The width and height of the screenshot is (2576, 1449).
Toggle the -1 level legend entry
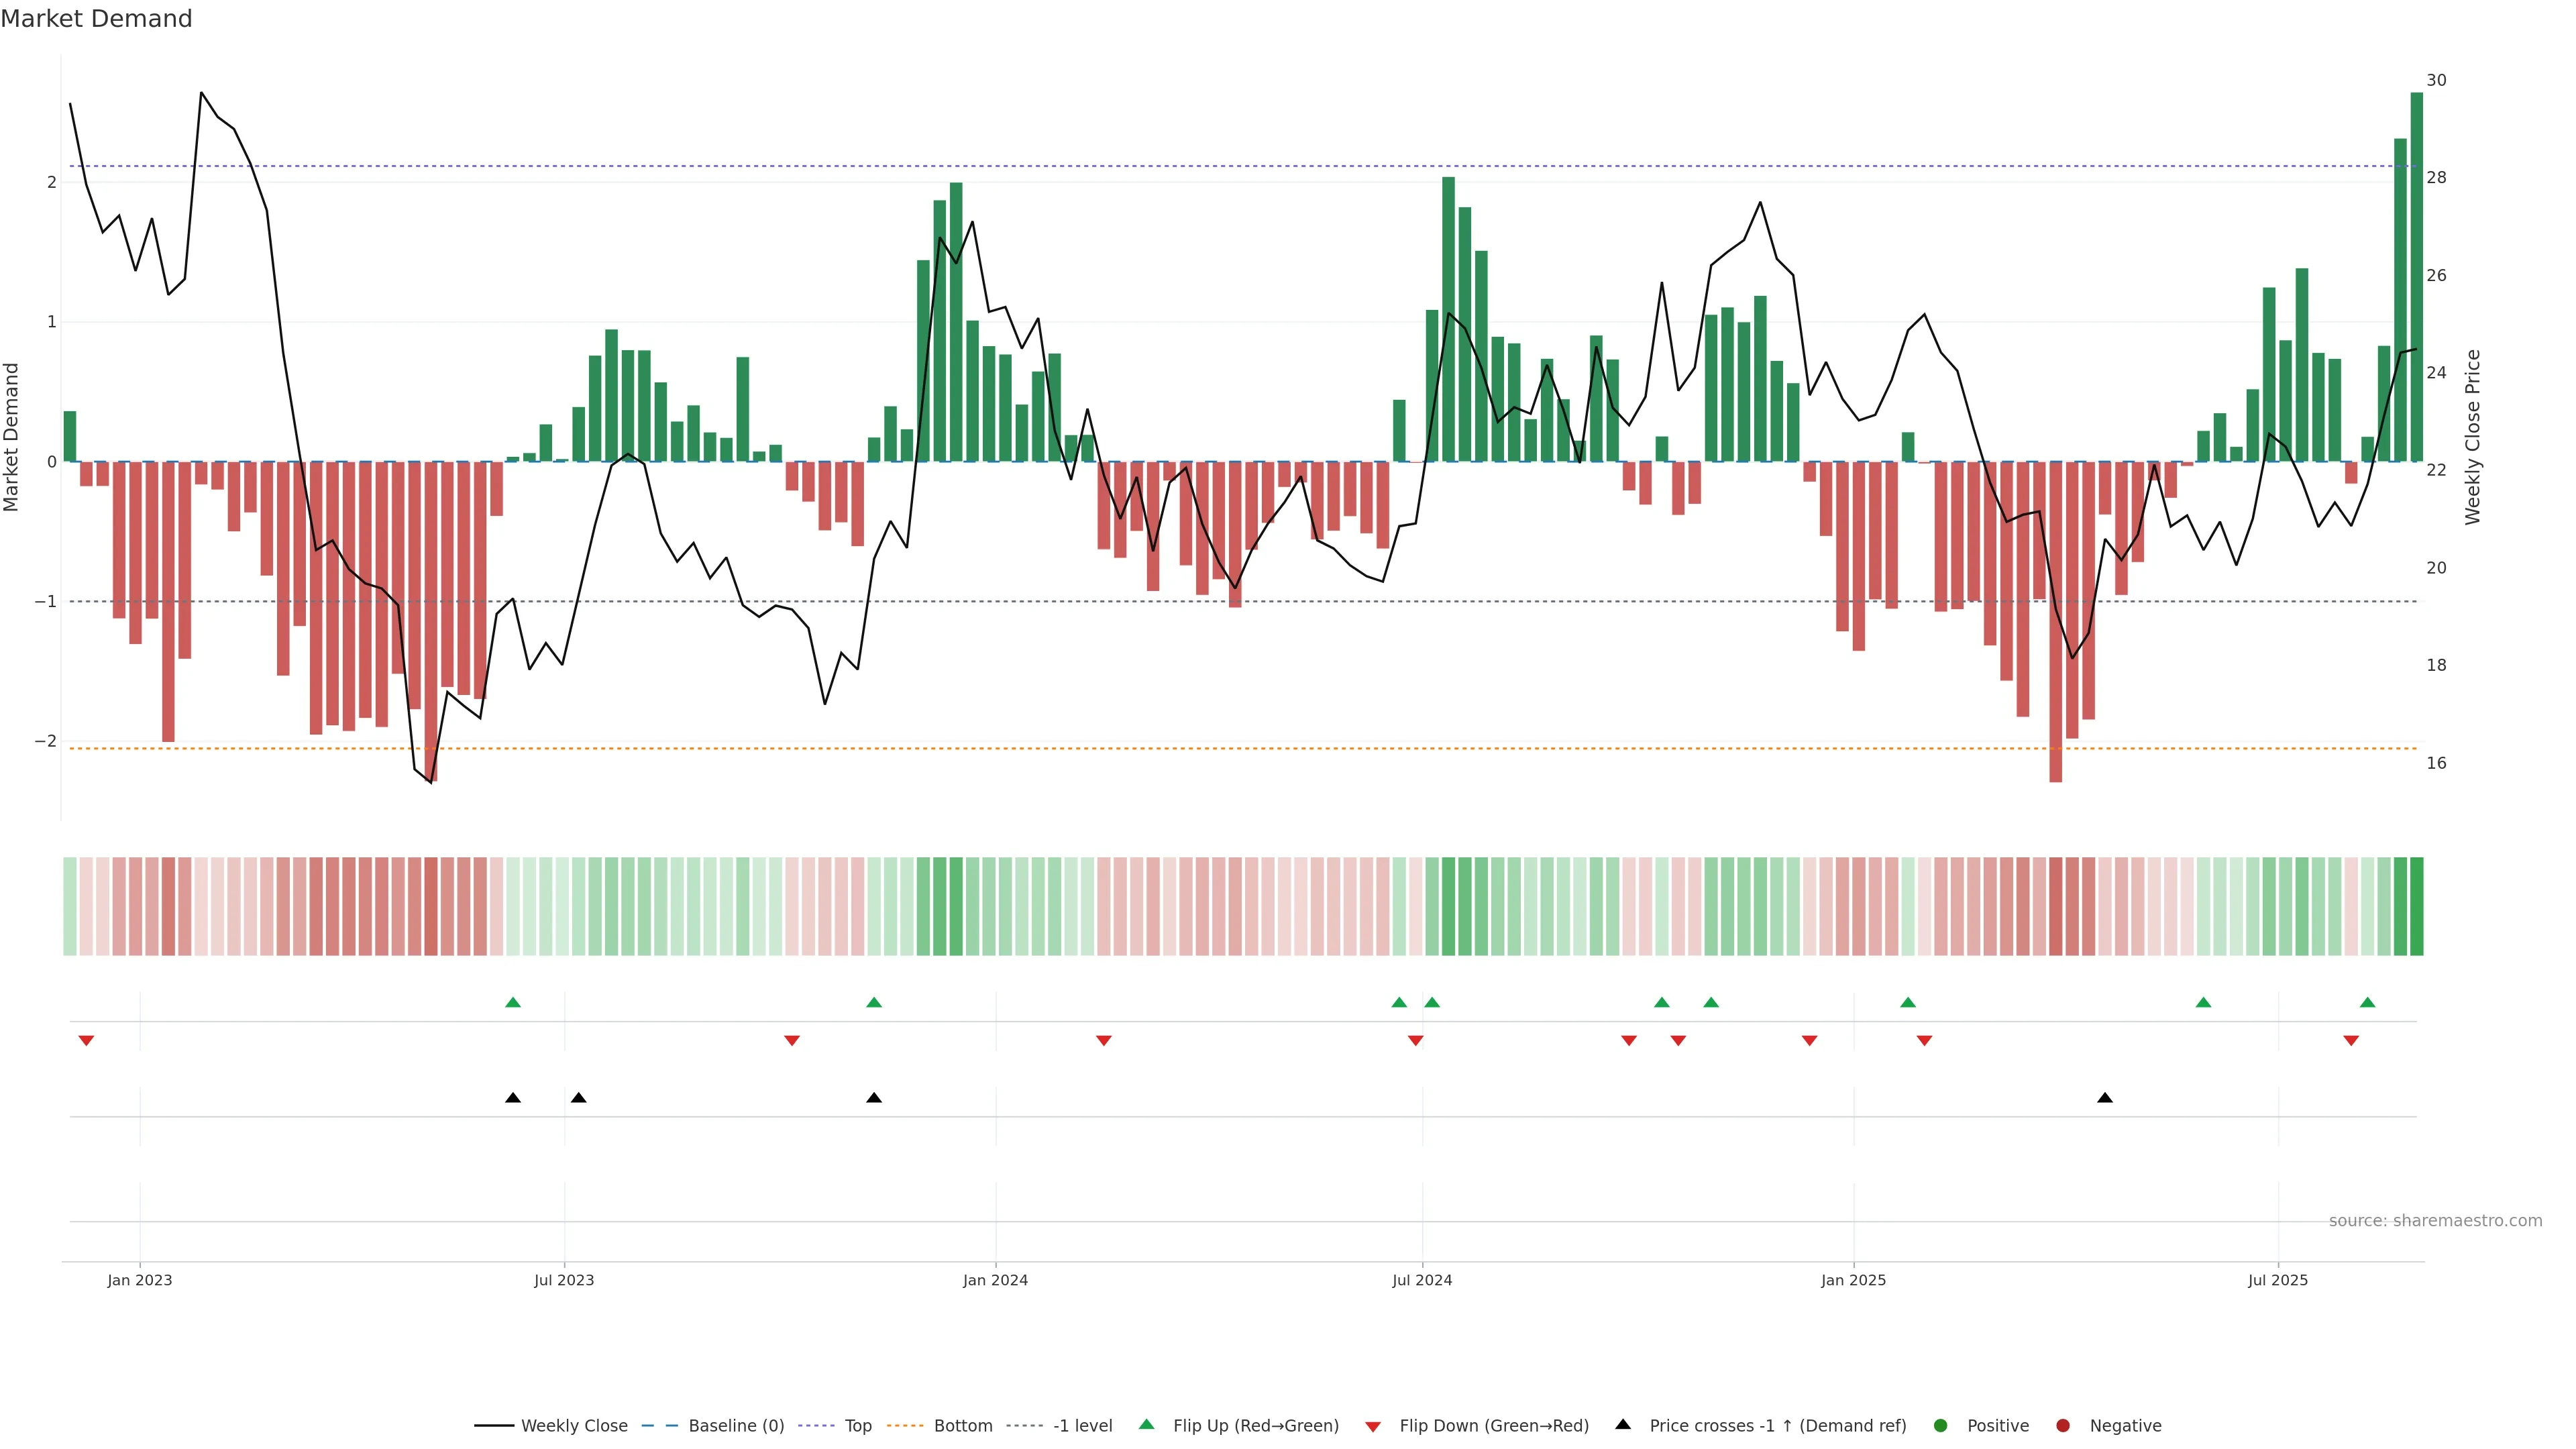point(1082,1425)
